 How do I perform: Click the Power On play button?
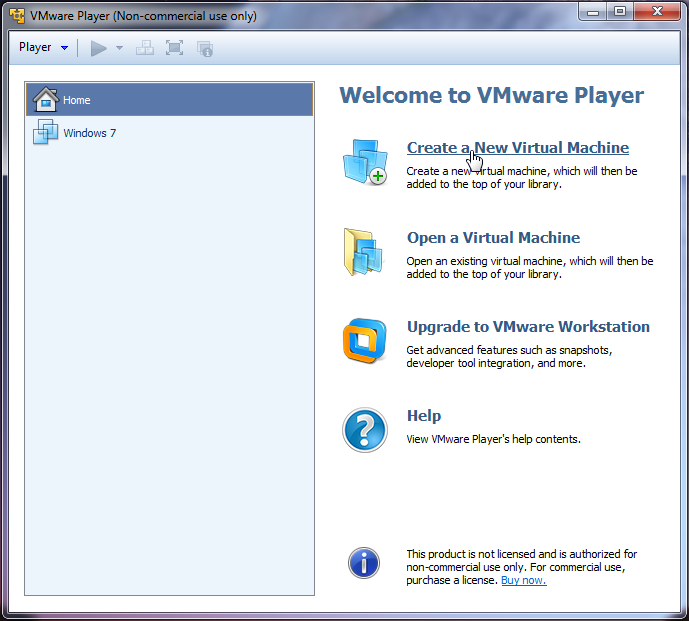tap(98, 48)
